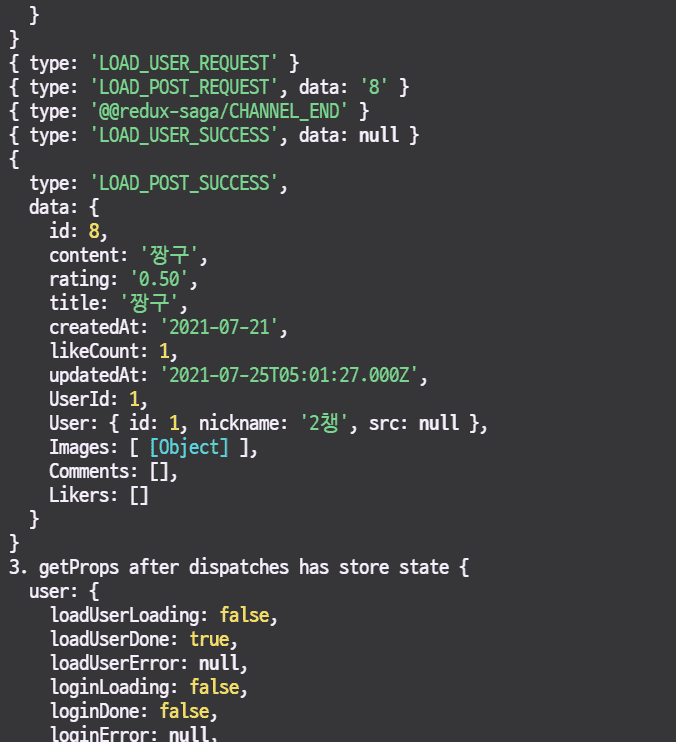This screenshot has height=742, width=676.
Task: Click the likeCount key
Action: [x=94, y=351]
